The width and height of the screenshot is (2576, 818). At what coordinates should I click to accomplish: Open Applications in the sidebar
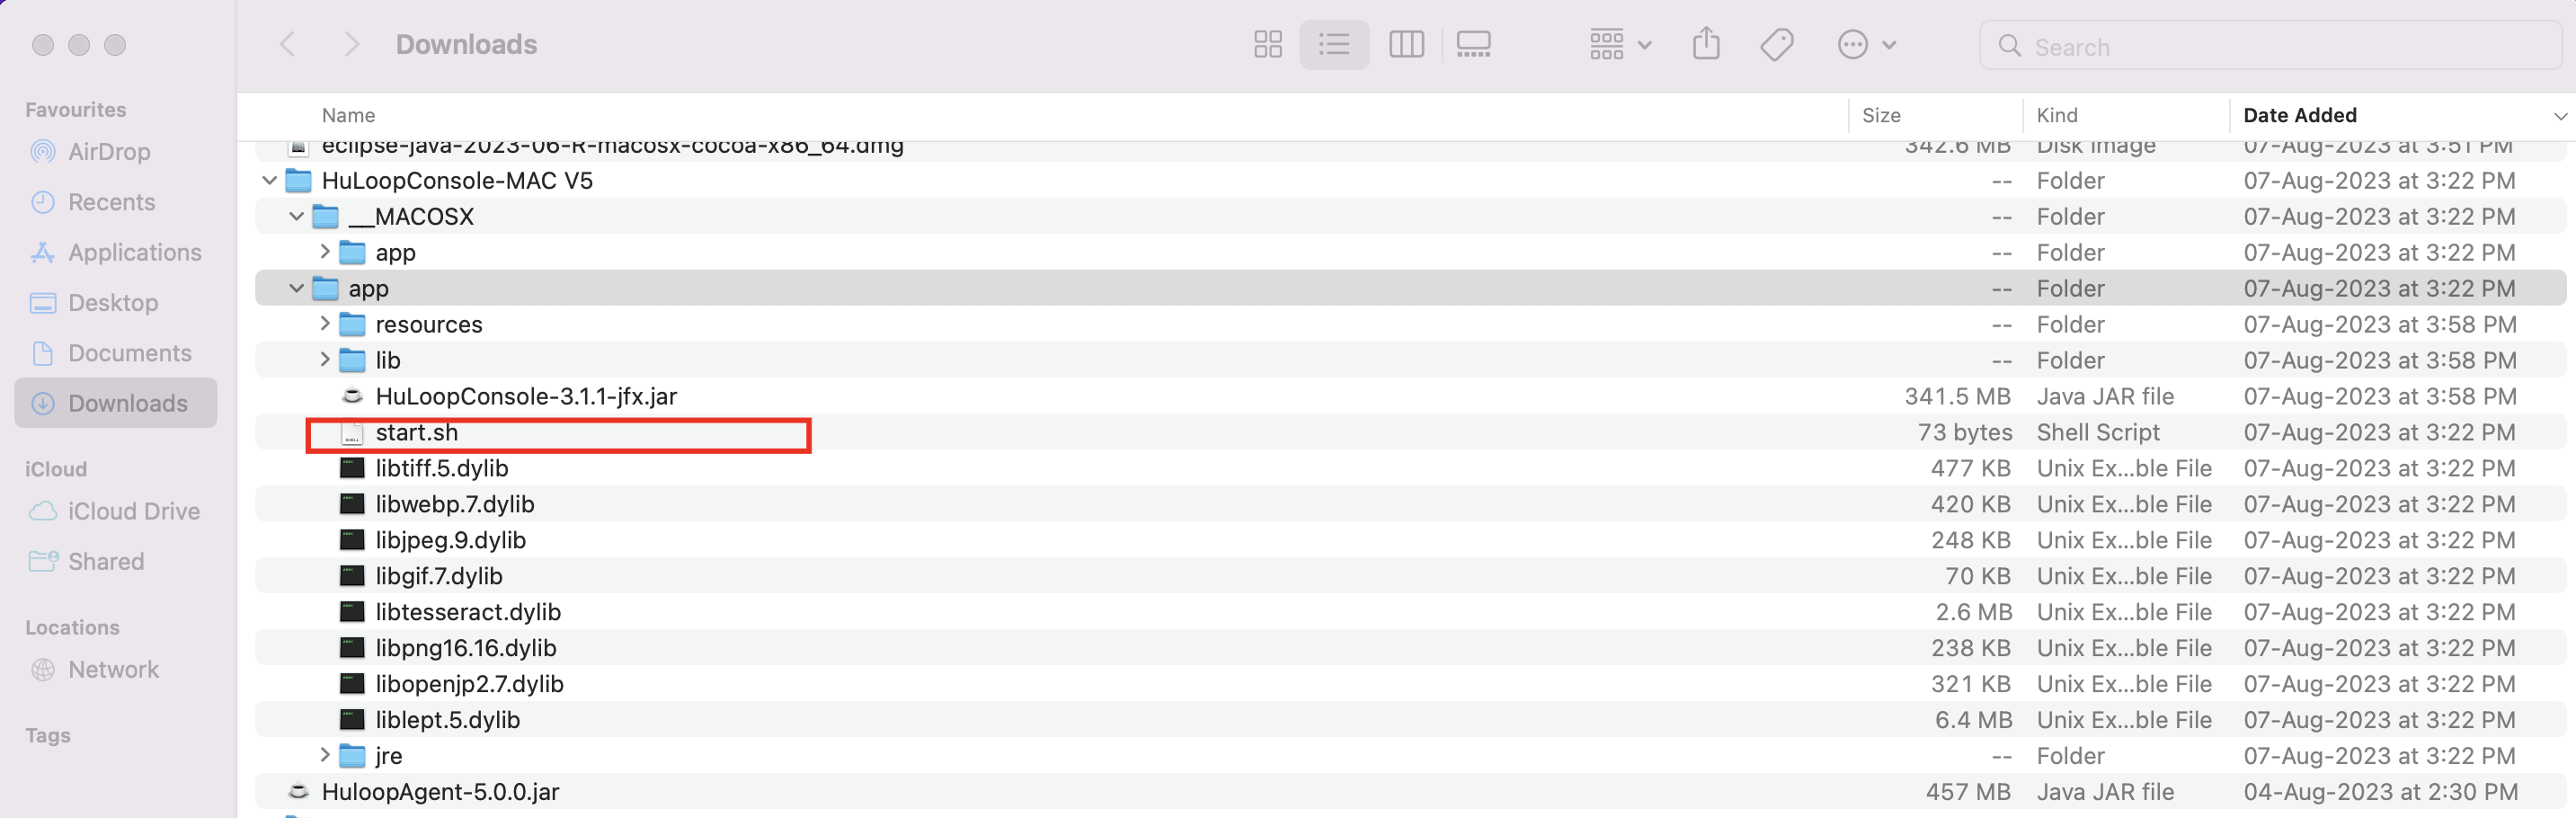(134, 253)
